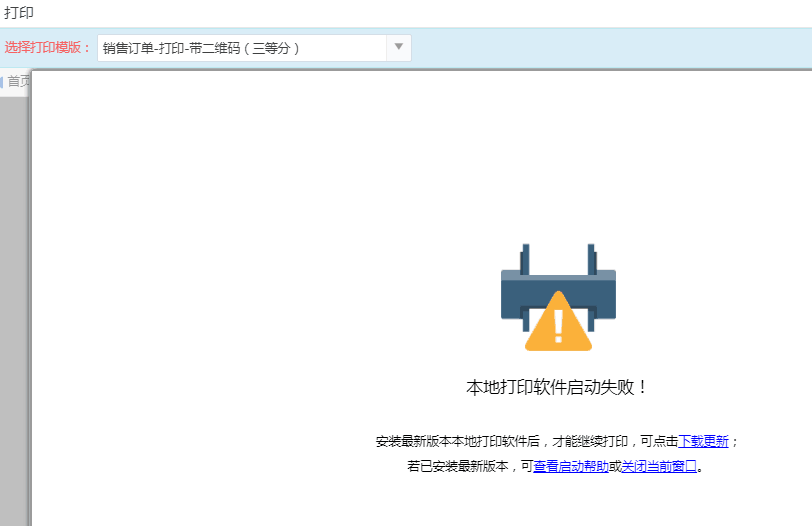Select the 销售订单-打印-带二维码 template combo box
The width and height of the screenshot is (812, 526).
[x=240, y=47]
